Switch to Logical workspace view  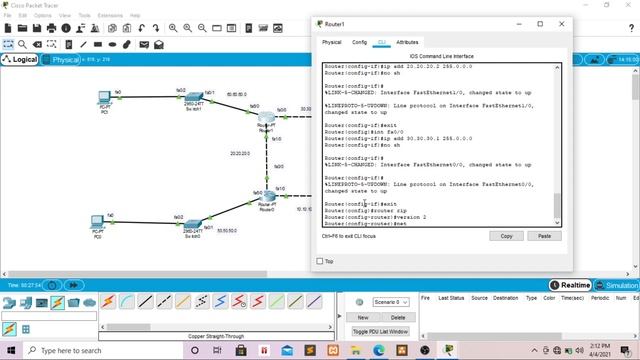coord(20,60)
